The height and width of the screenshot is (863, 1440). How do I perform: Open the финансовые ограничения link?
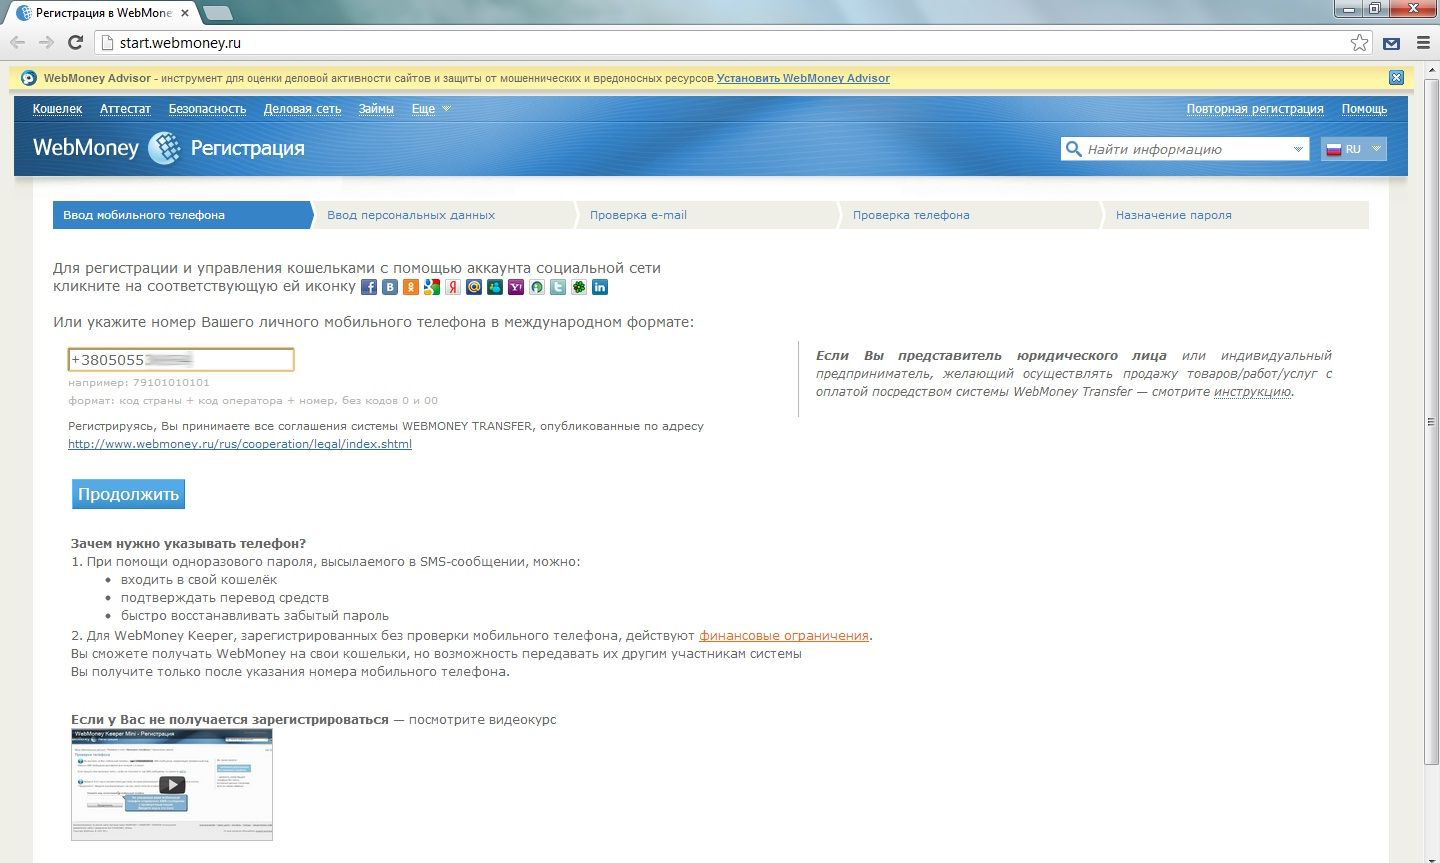click(x=783, y=636)
